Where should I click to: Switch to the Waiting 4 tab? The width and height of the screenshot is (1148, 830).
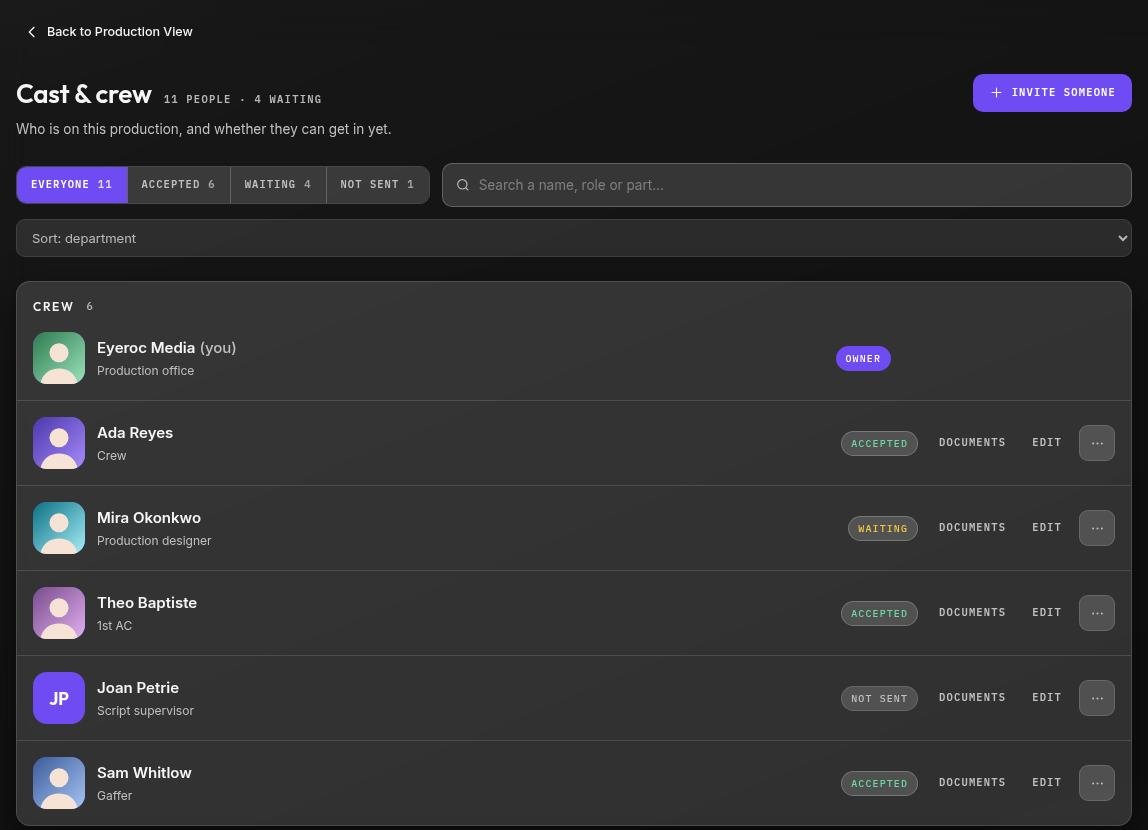pos(278,184)
